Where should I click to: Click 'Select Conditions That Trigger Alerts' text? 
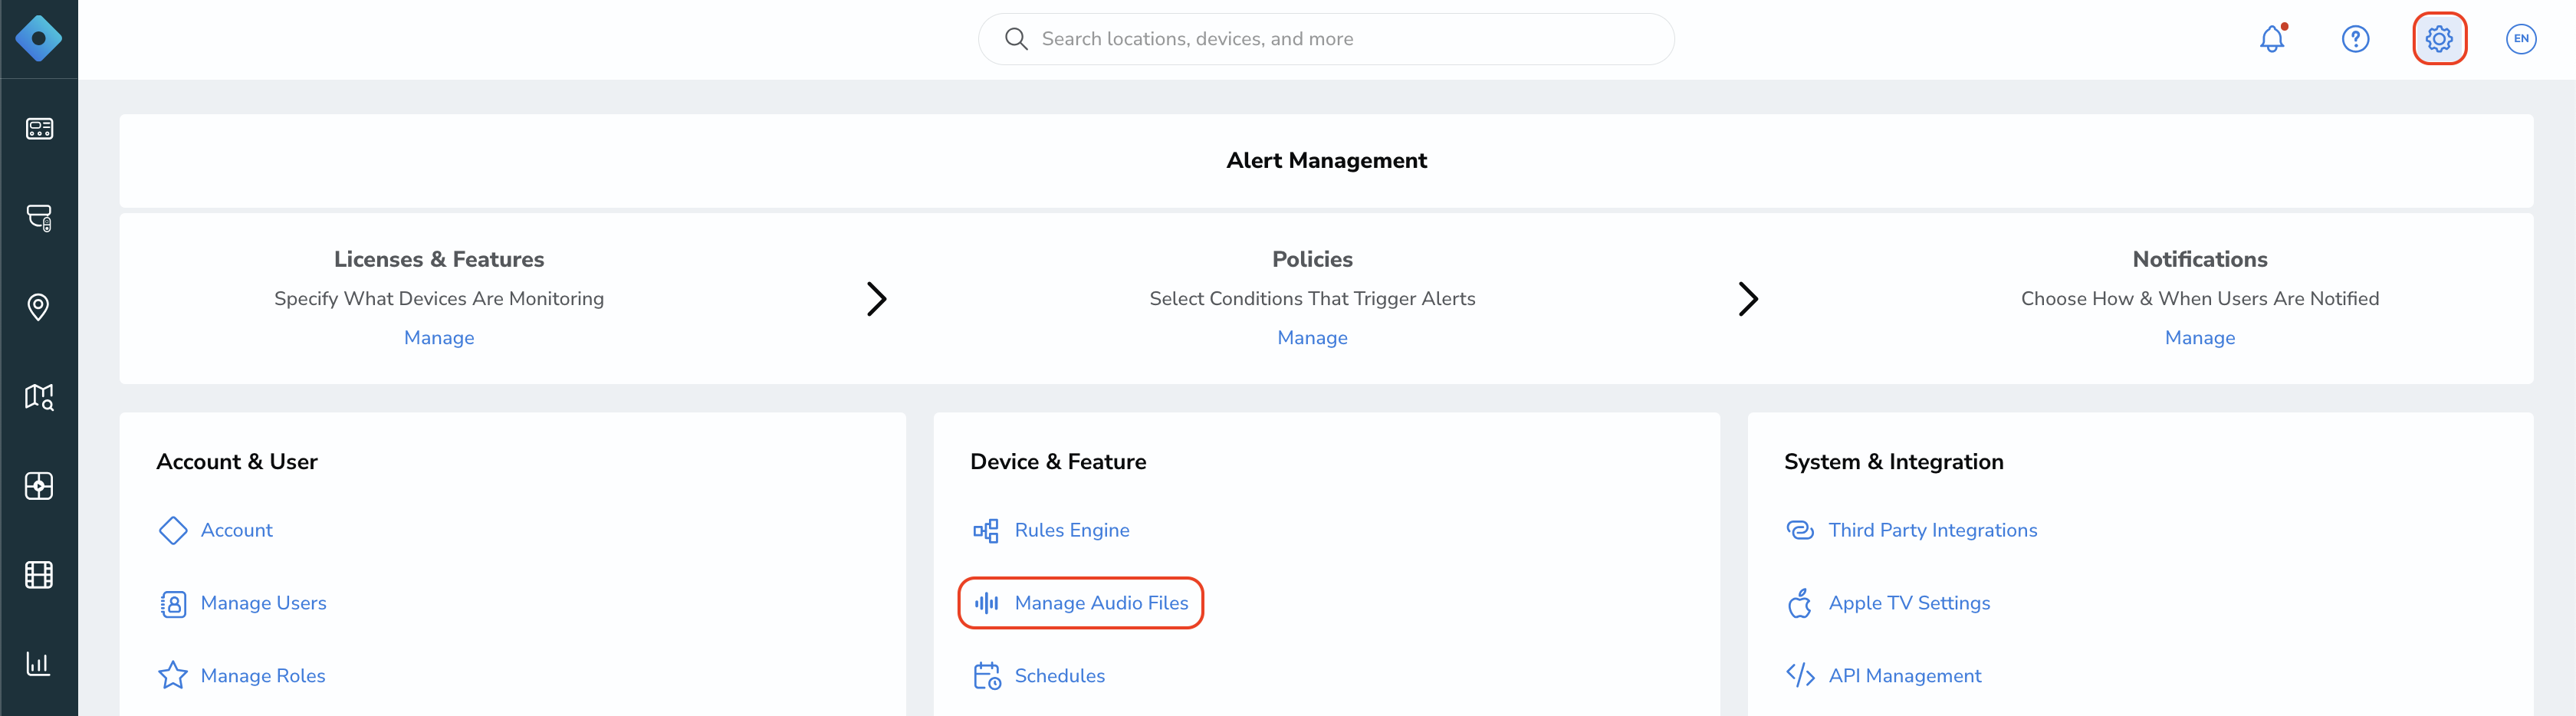coord(1312,299)
